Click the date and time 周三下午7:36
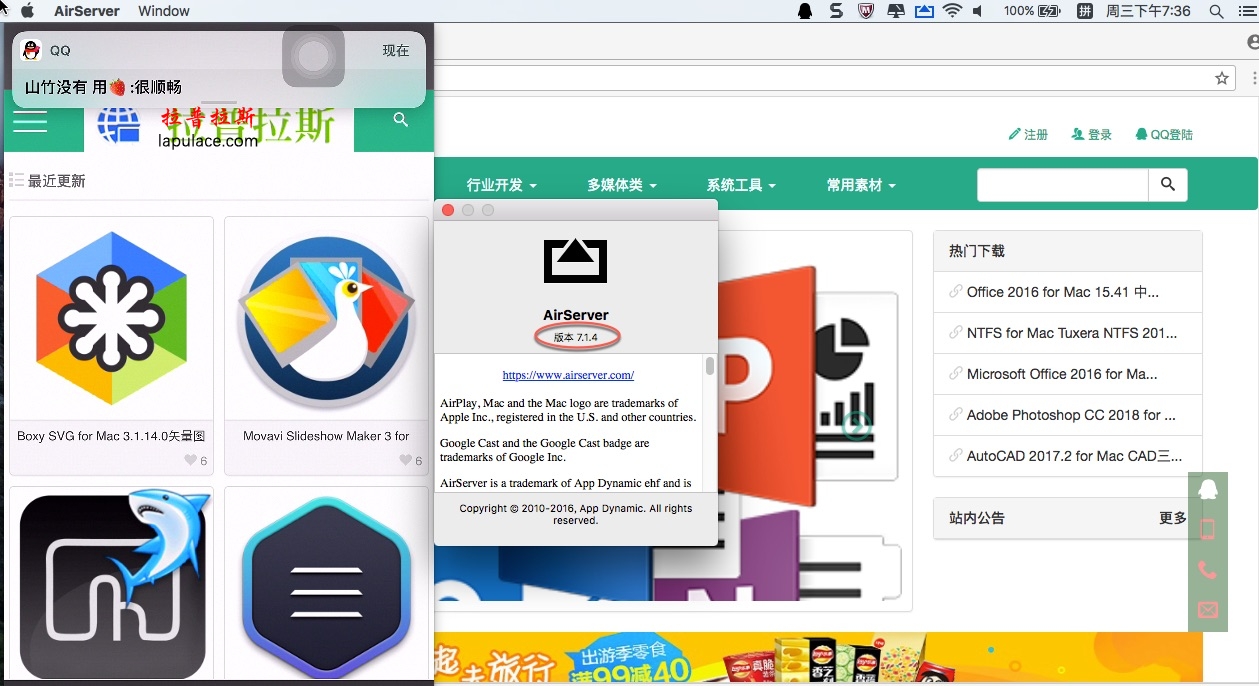 click(1148, 11)
